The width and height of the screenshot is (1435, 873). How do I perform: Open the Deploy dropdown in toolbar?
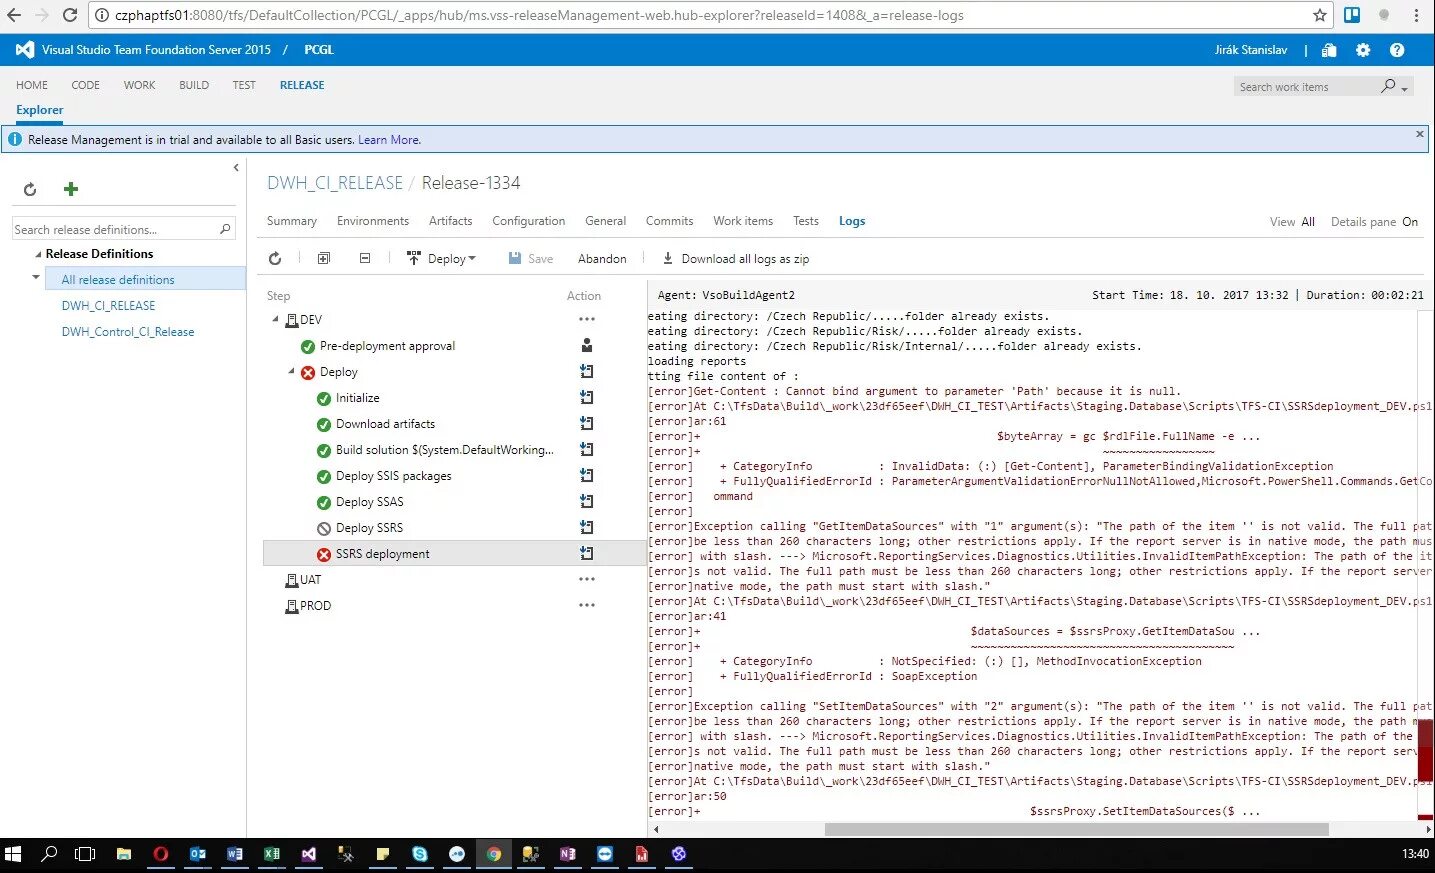(441, 258)
